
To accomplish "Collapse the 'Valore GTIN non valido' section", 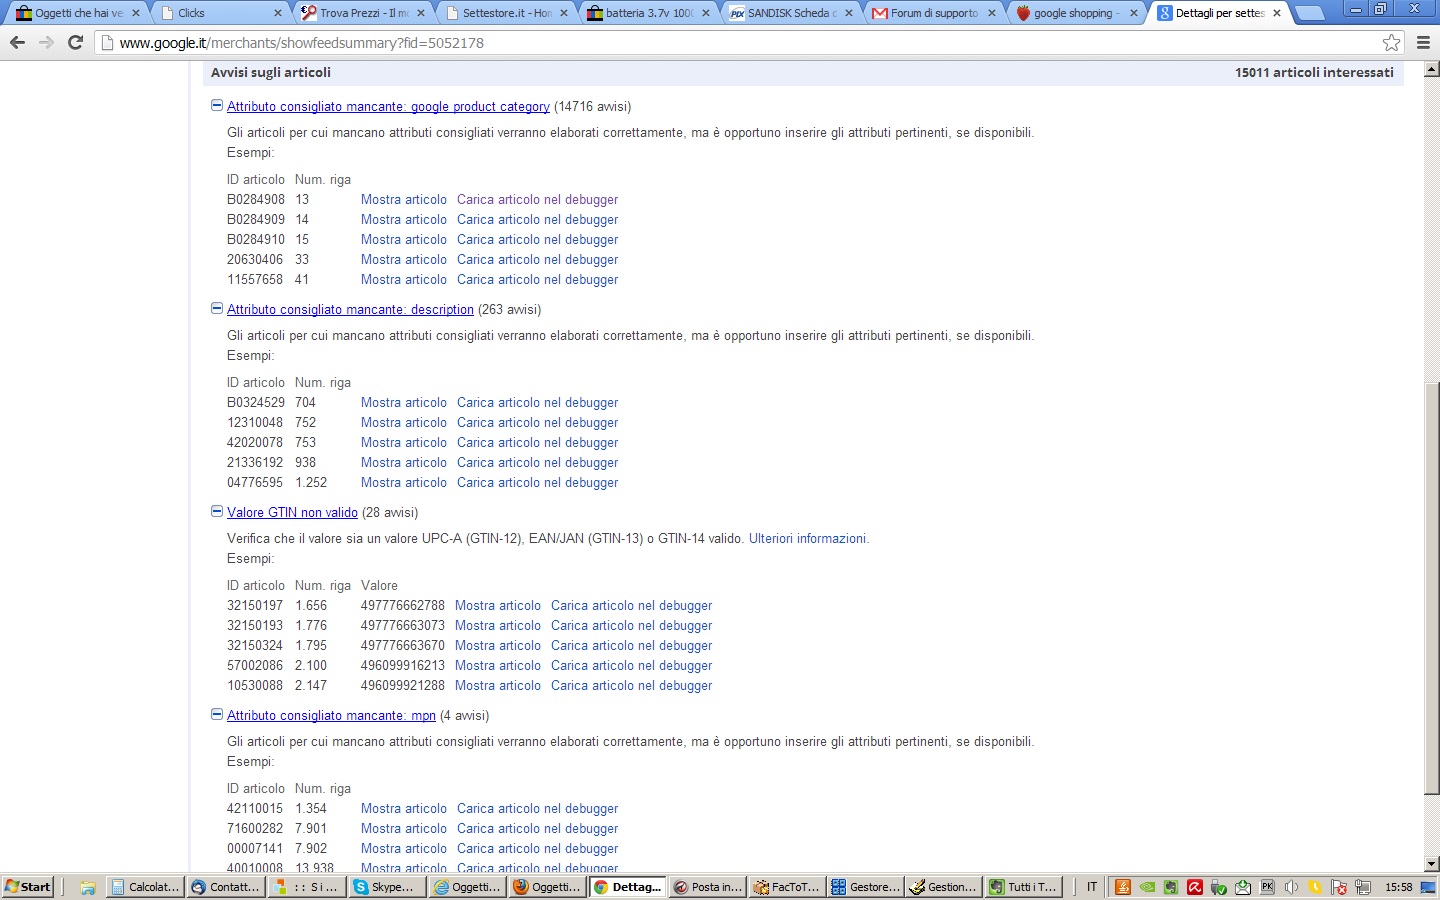I will click(x=217, y=512).
